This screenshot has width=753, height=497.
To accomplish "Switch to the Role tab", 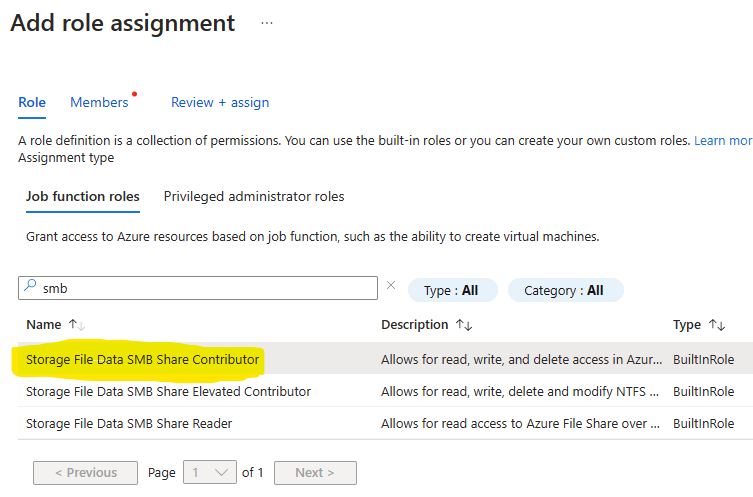I will [x=32, y=102].
